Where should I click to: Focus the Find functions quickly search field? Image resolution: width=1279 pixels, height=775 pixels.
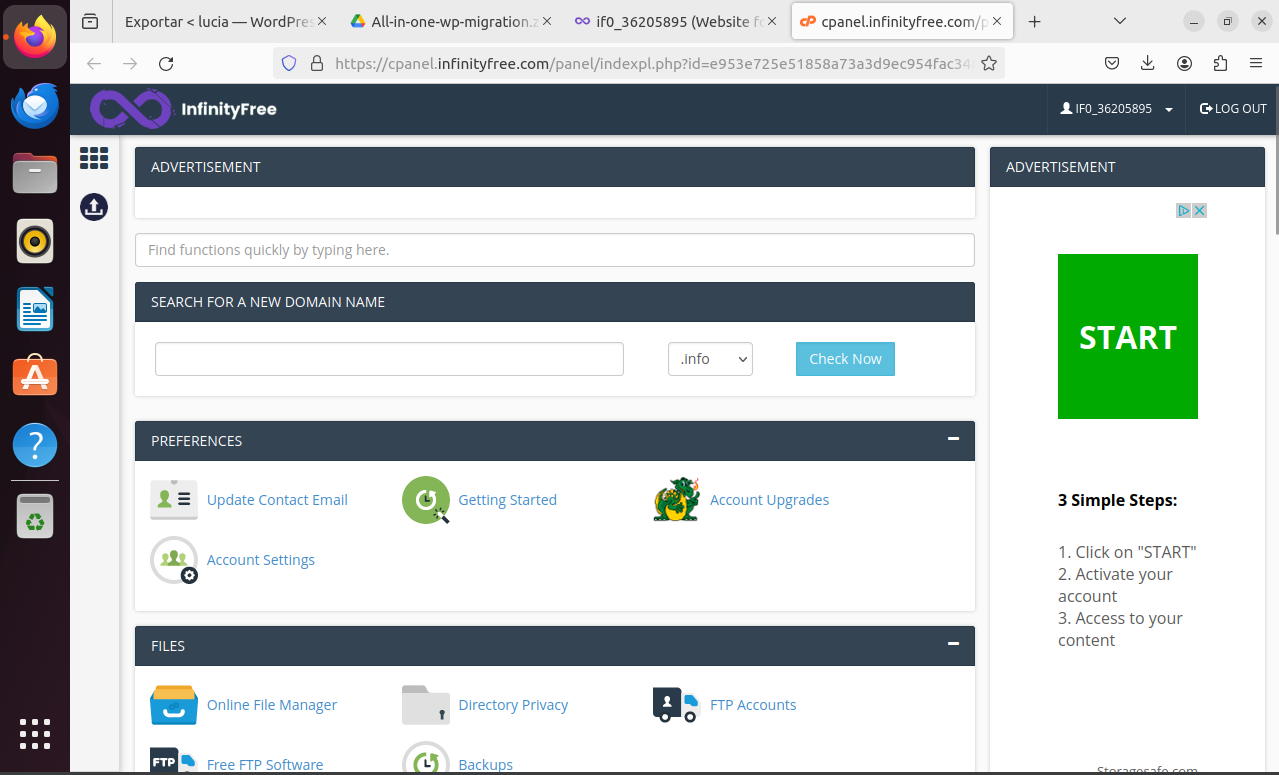pyautogui.click(x=554, y=250)
